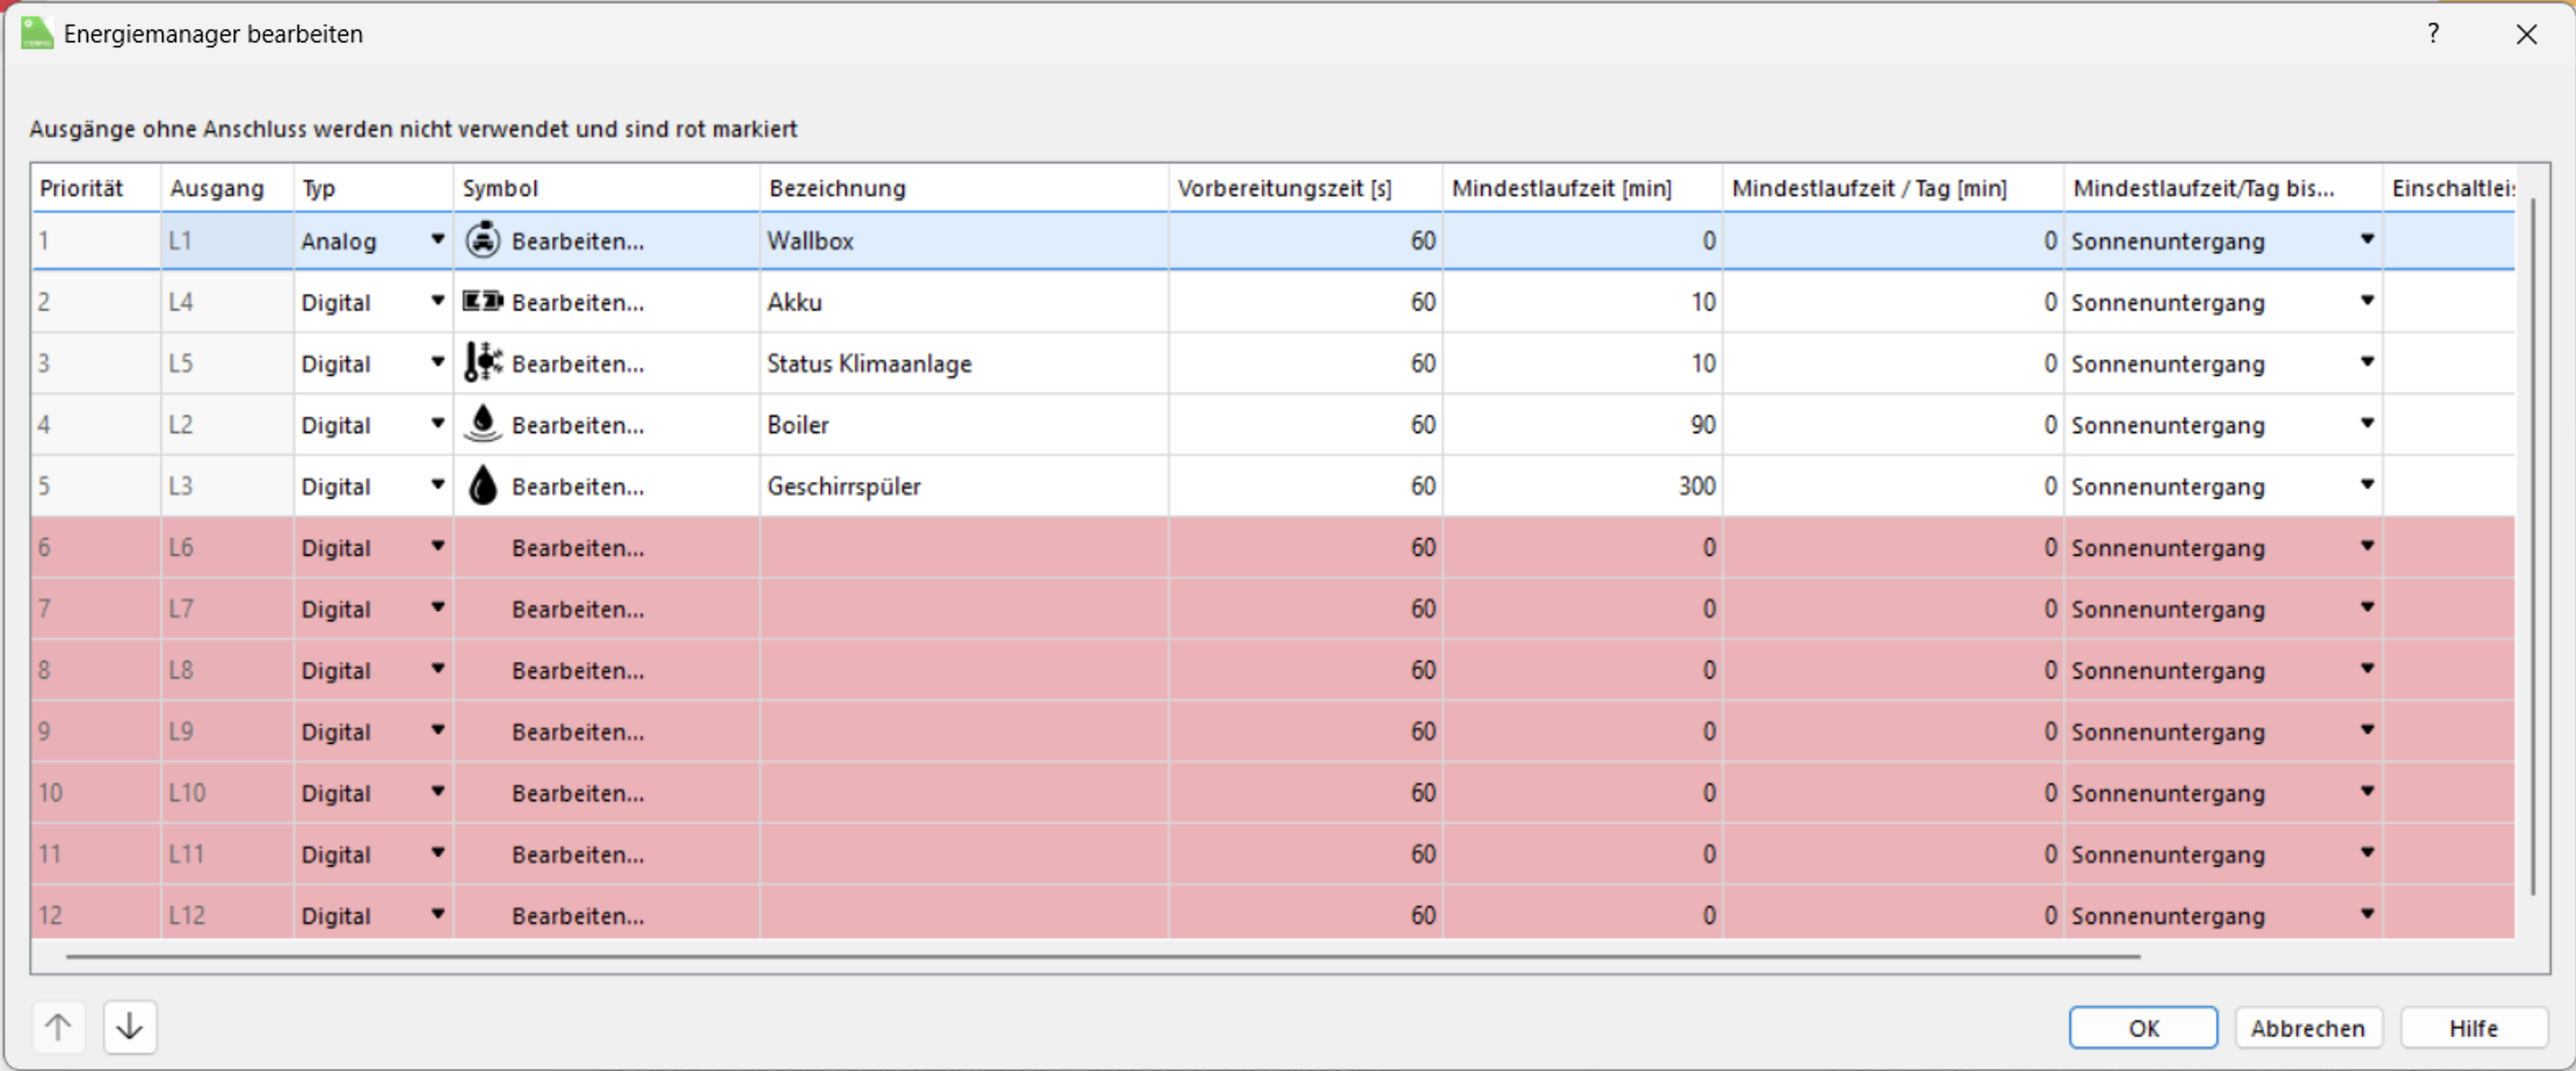This screenshot has width=2576, height=1071.
Task: Open the Typ dropdown for output L4
Action: [x=437, y=301]
